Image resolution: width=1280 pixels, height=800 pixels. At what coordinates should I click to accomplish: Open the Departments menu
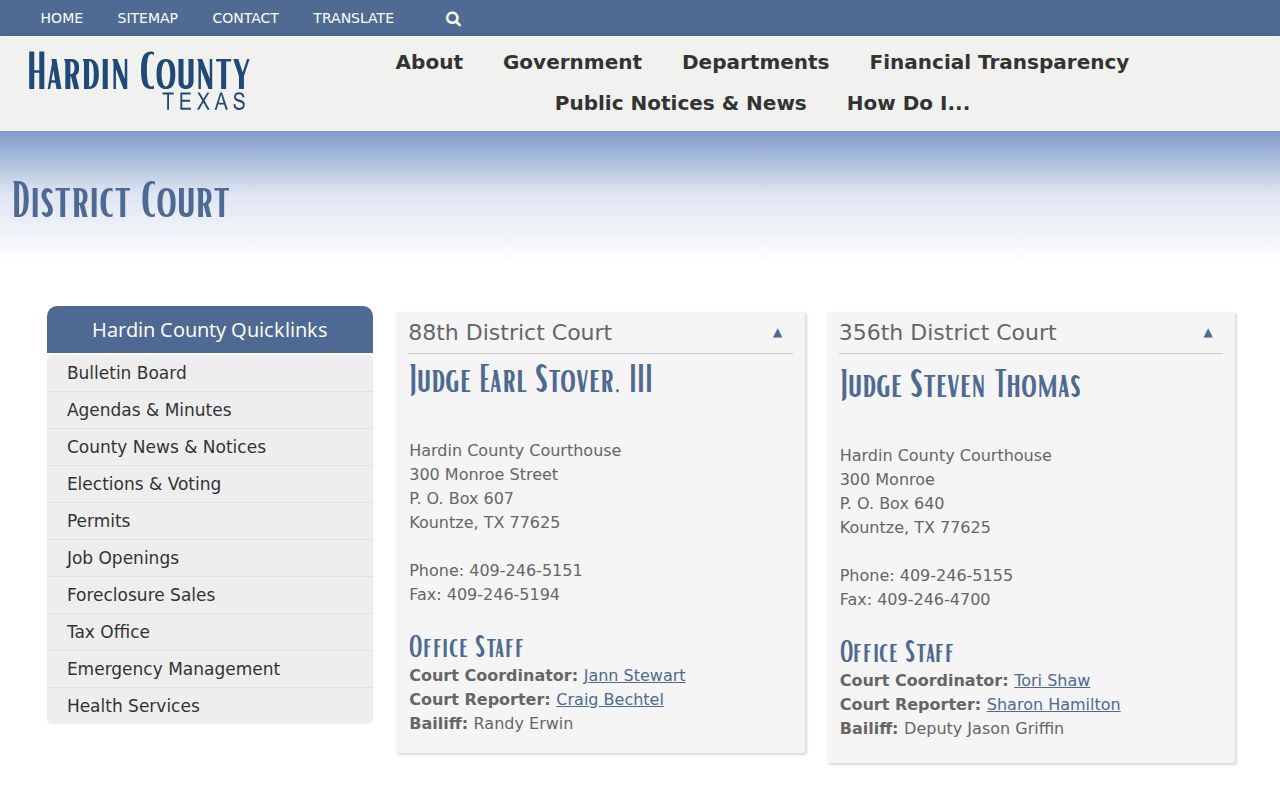click(755, 62)
